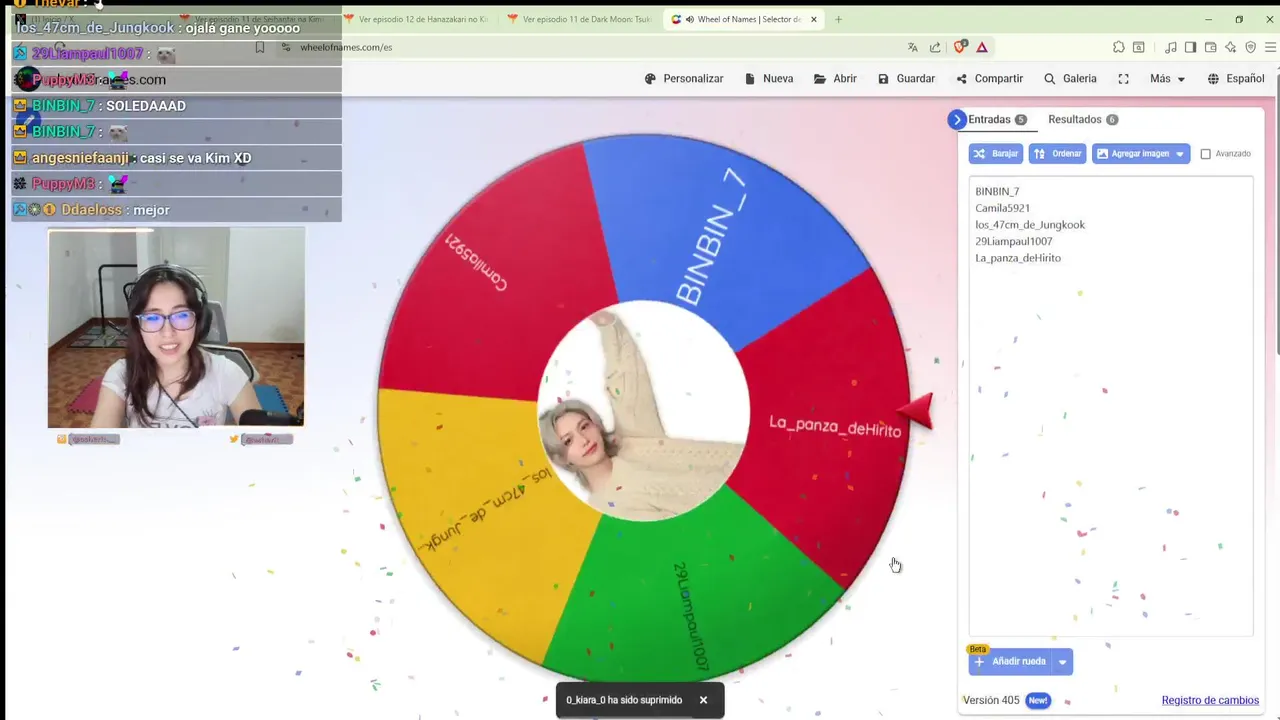This screenshot has height=720, width=1280.
Task: Switch to Hanazakari episodio 12 tab
Action: click(x=418, y=19)
